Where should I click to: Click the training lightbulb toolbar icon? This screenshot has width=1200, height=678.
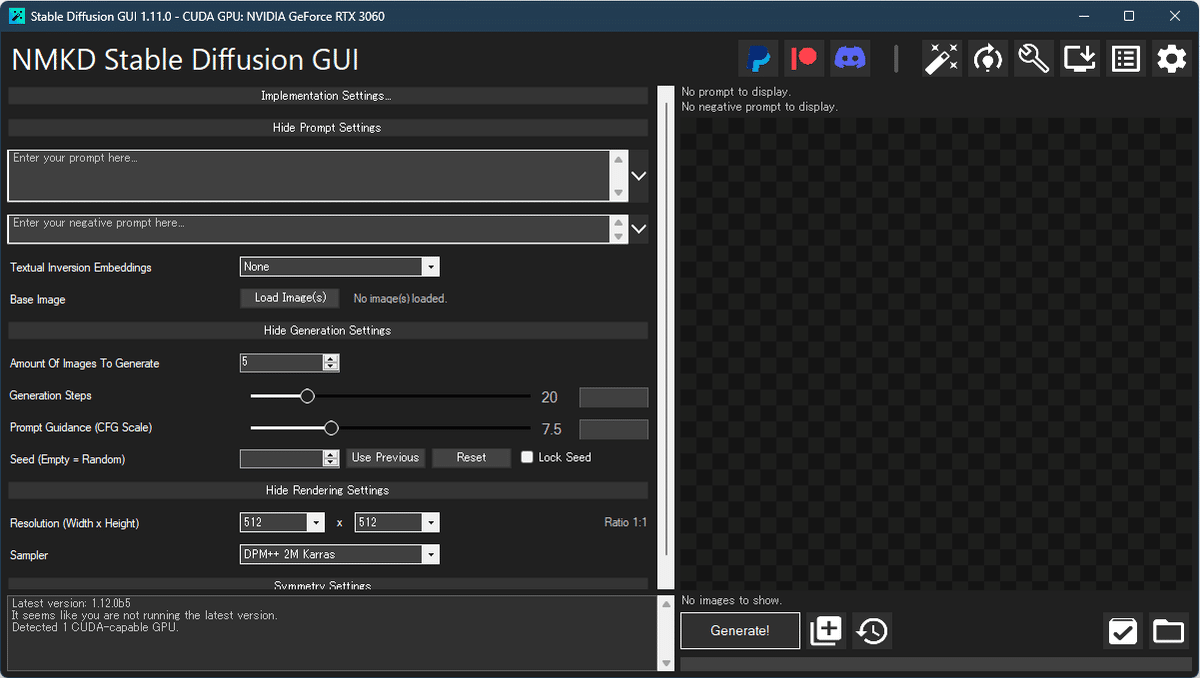[987, 58]
